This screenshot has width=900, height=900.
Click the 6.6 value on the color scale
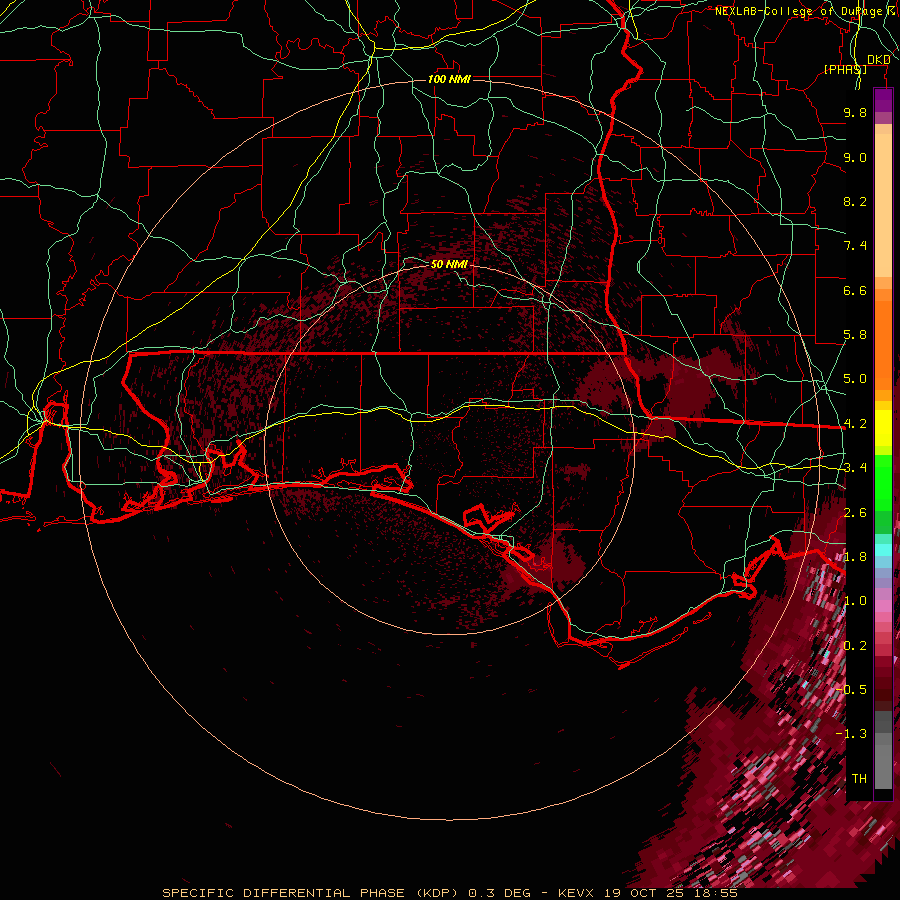pyautogui.click(x=855, y=290)
